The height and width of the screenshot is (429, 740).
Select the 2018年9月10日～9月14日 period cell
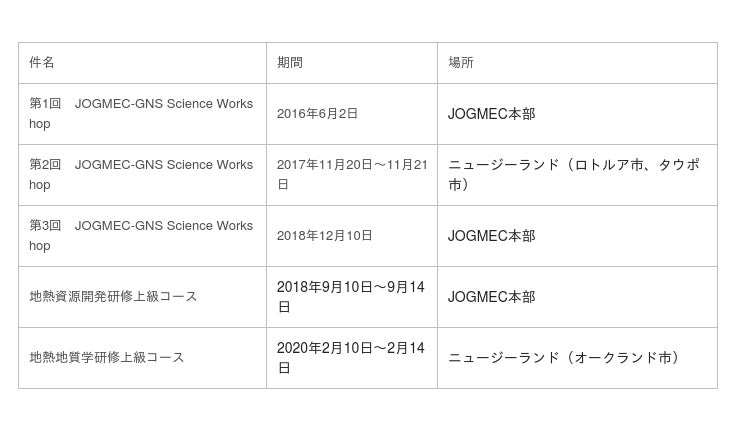351,297
